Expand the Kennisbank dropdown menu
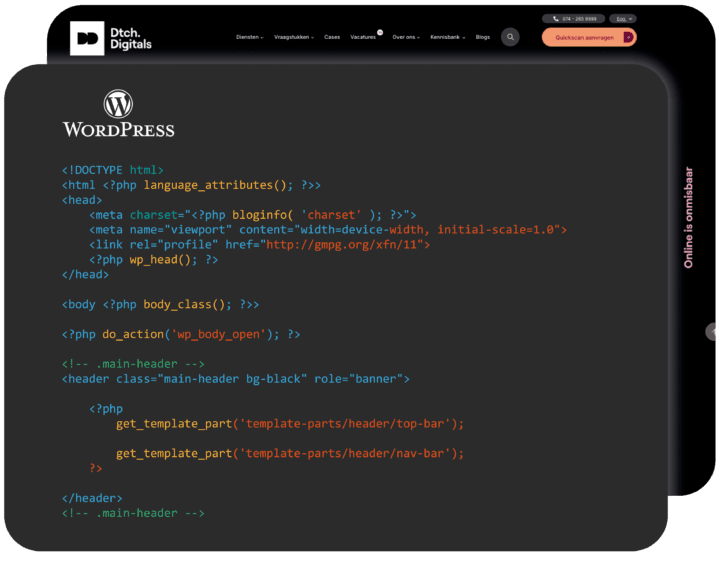This screenshot has height=581, width=720. tap(448, 37)
